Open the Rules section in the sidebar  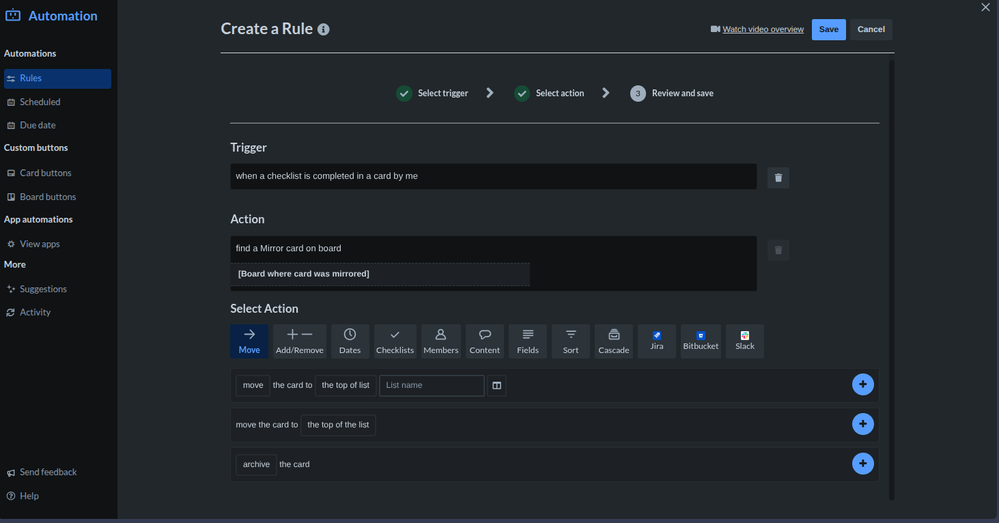(x=57, y=78)
